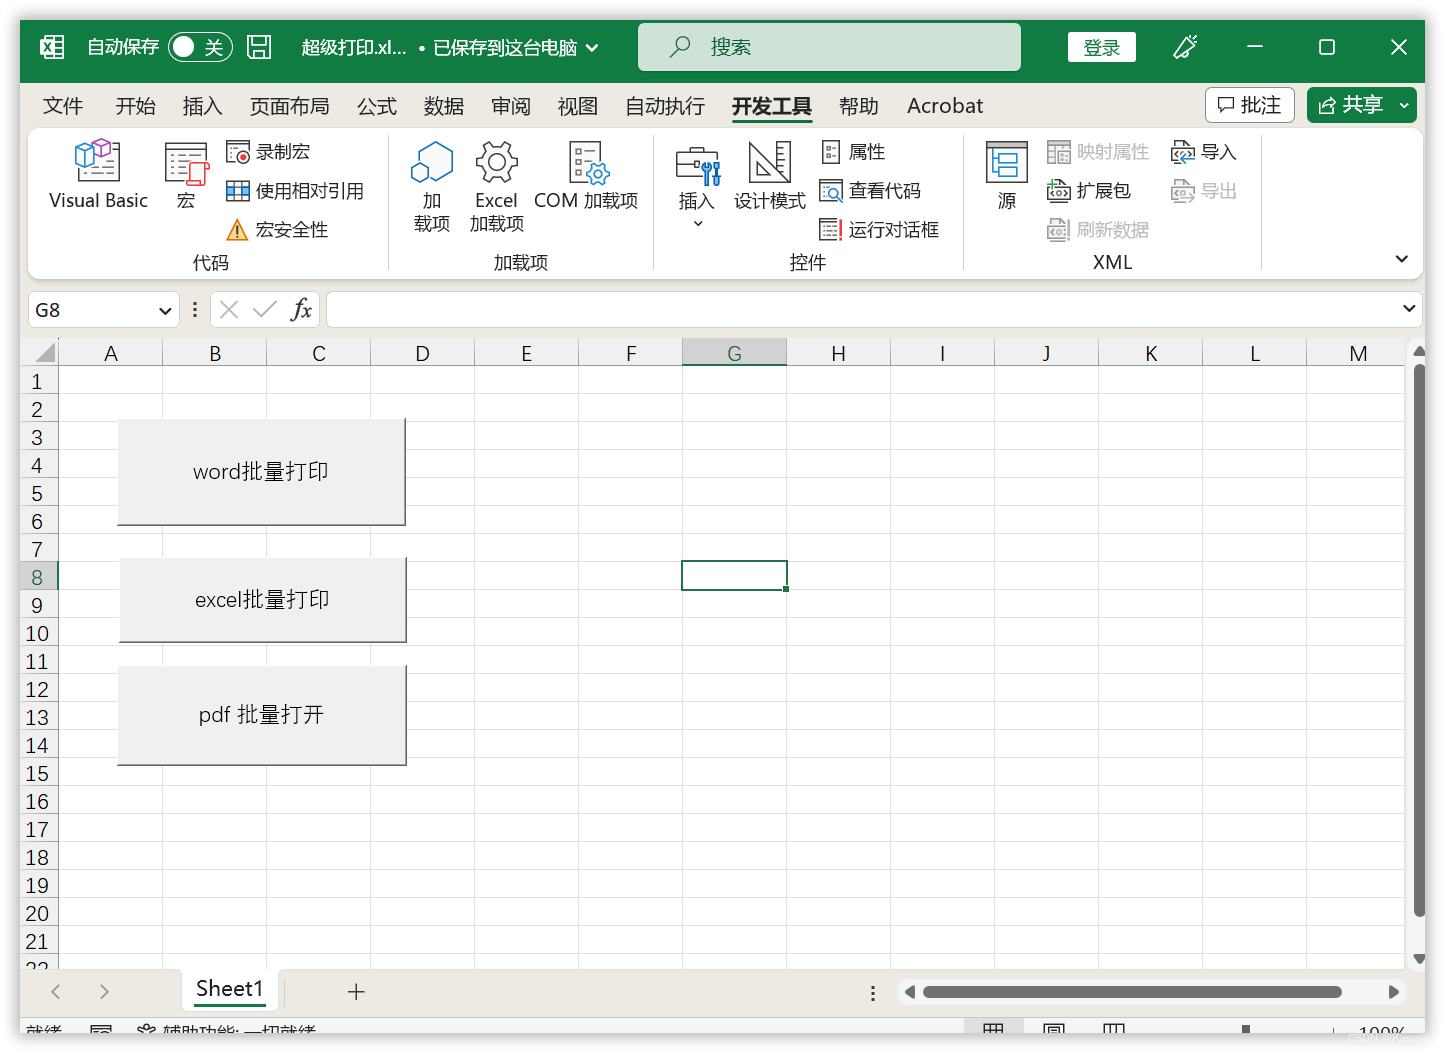The image size is (1445, 1053).
Task: Click next sheet navigation arrow
Action: pyautogui.click(x=104, y=992)
